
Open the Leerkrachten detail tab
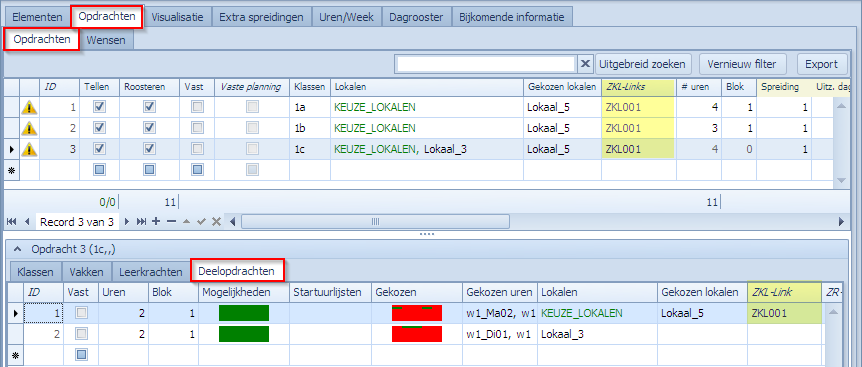(x=151, y=271)
